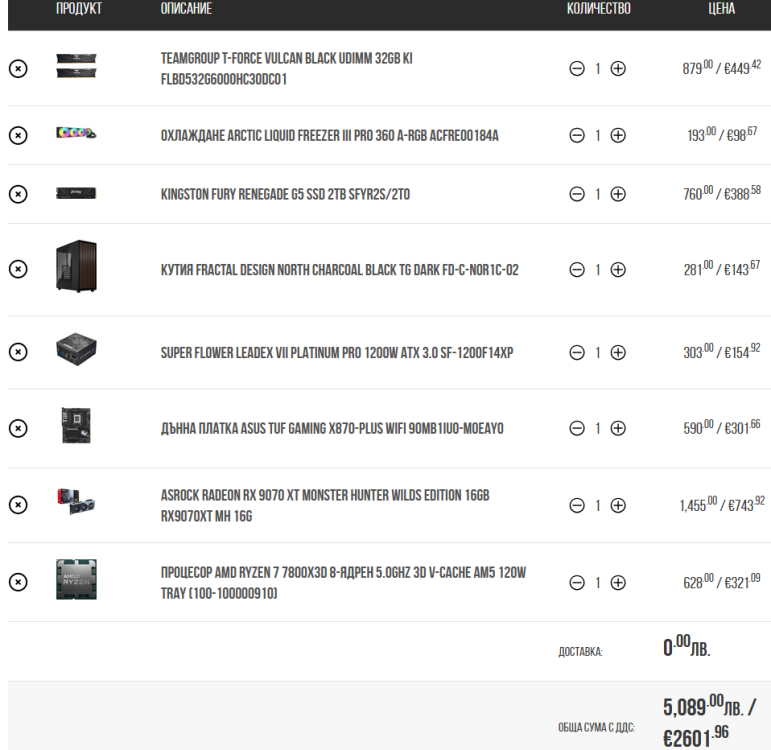Click the КОЛИЧЕСТВО column header
This screenshot has height=750, width=771.
[x=598, y=8]
